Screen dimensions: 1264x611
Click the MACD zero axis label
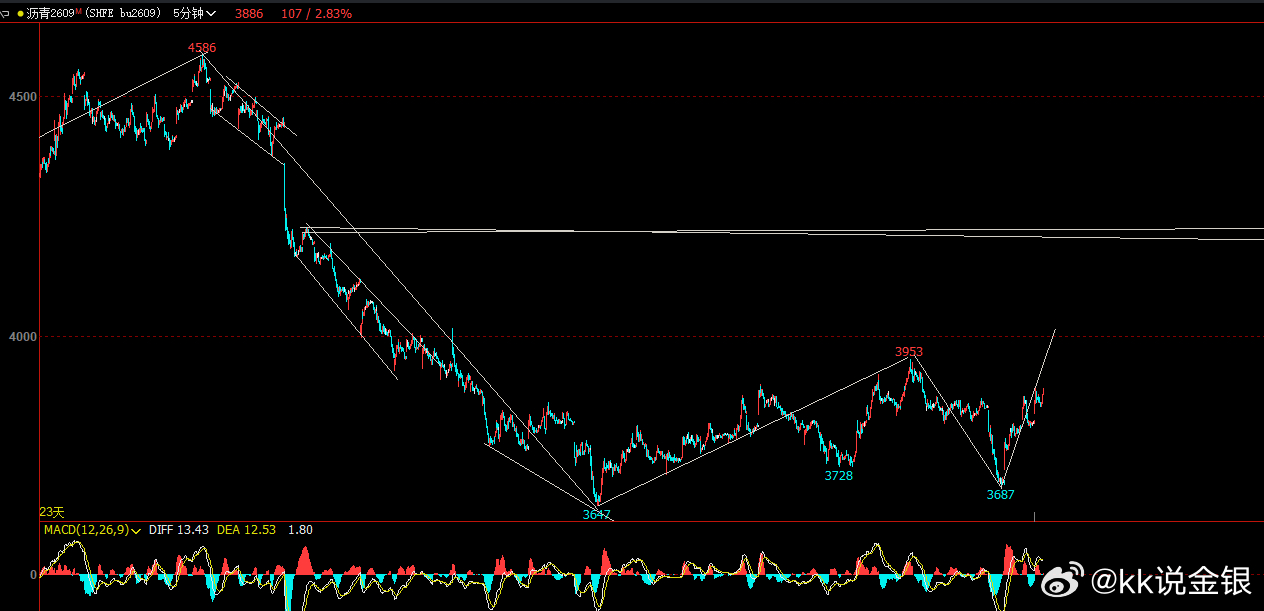[x=33, y=575]
